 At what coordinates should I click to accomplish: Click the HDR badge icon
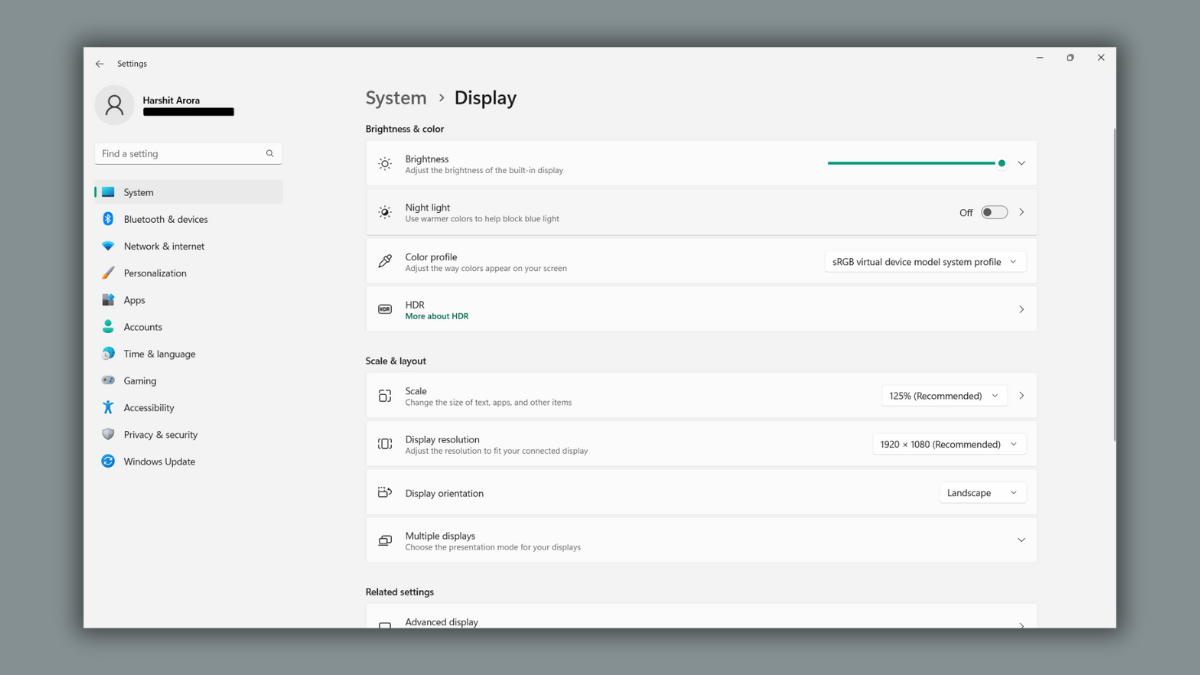385,310
